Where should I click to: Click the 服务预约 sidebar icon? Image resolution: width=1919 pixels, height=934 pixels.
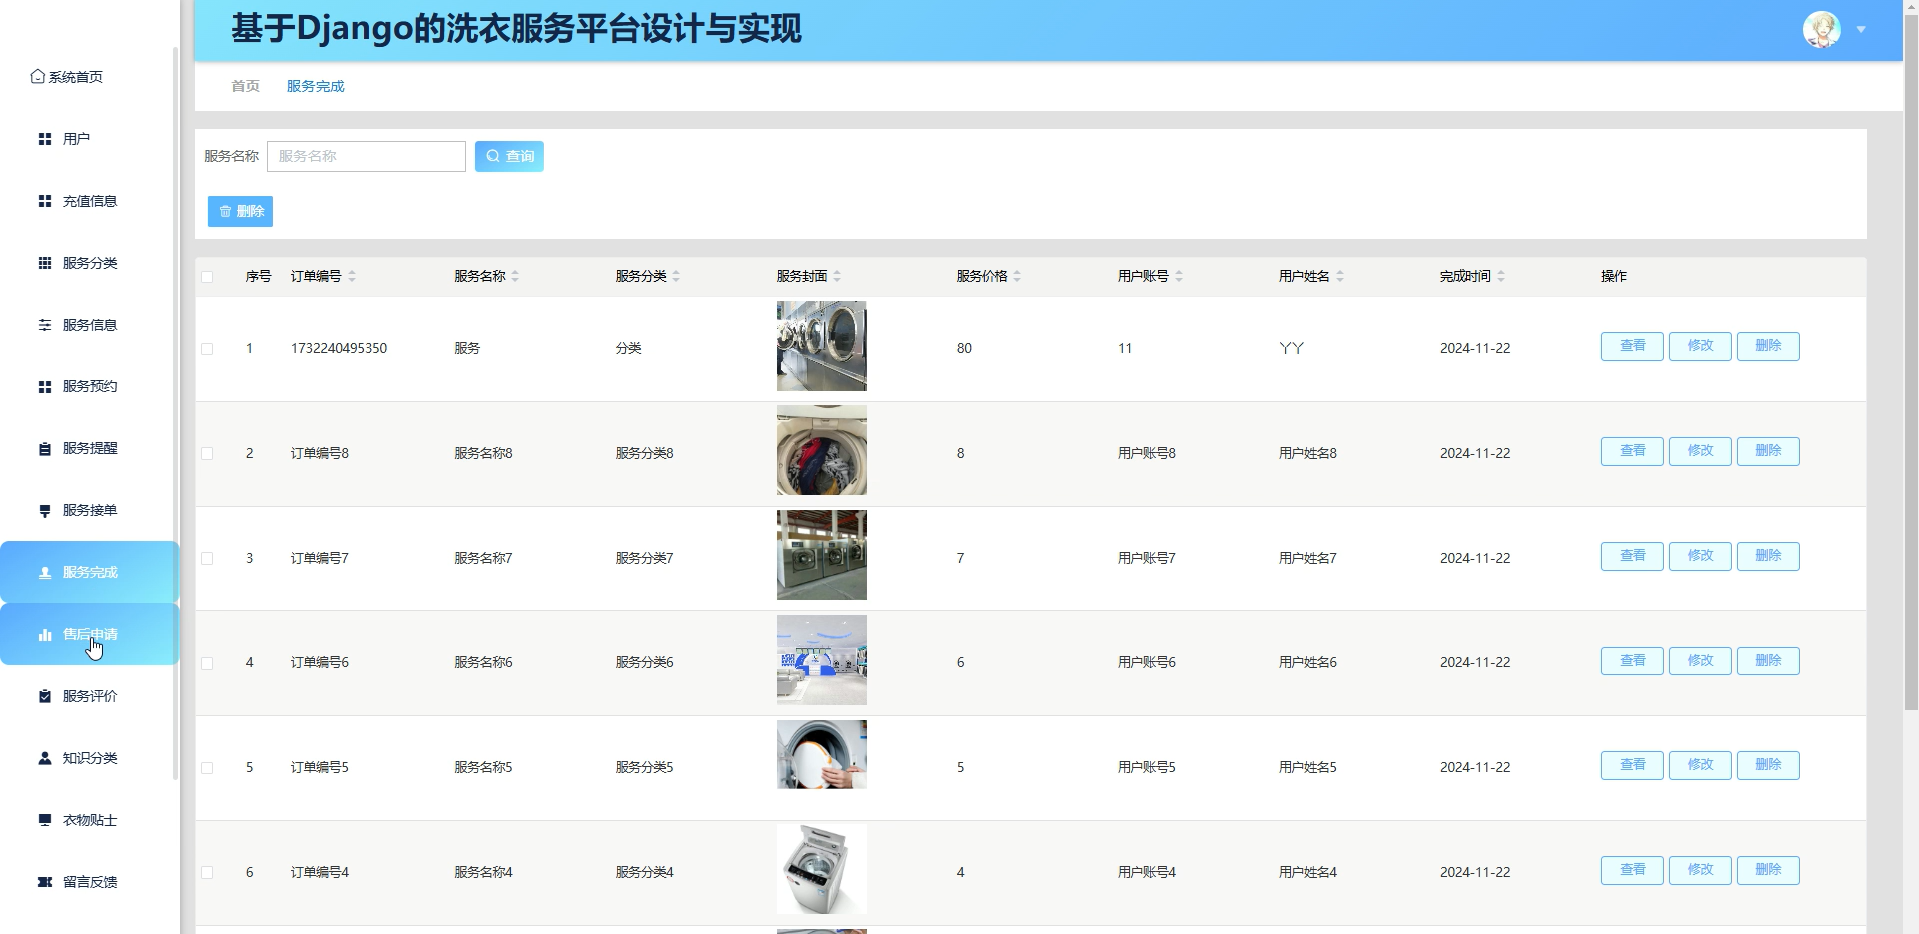pos(45,387)
